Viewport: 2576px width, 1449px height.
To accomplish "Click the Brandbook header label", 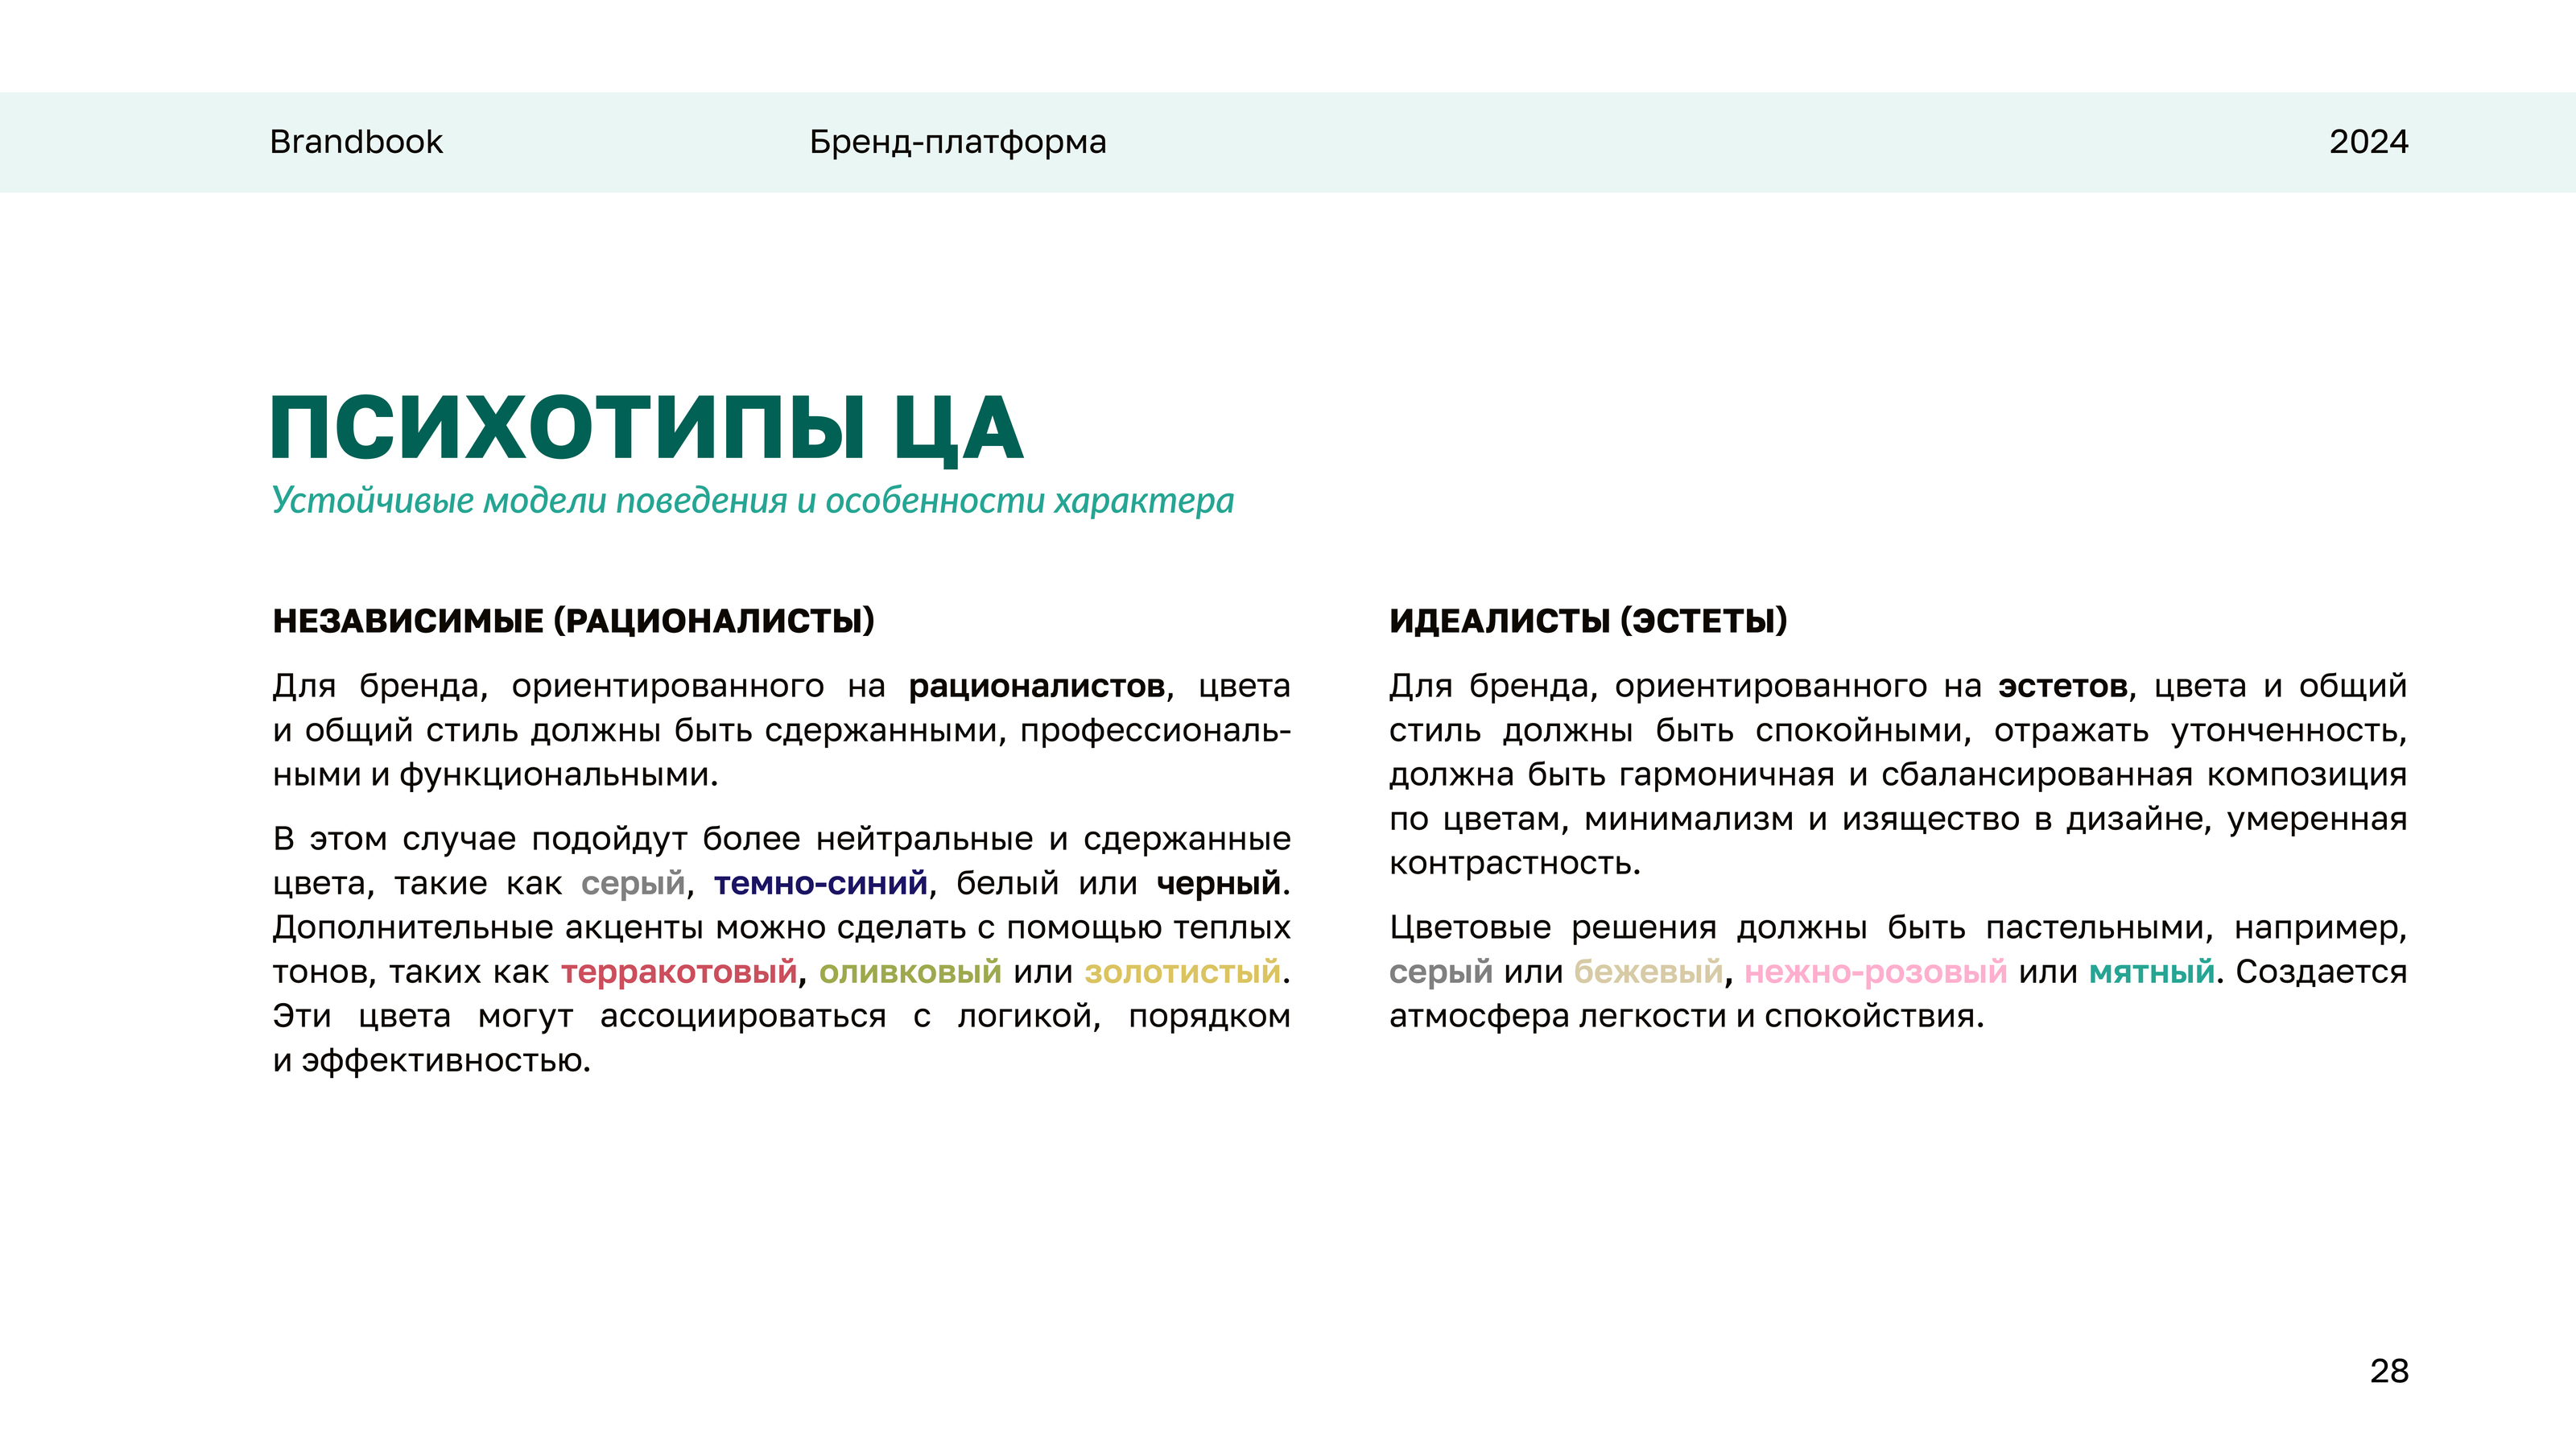I will [x=355, y=142].
